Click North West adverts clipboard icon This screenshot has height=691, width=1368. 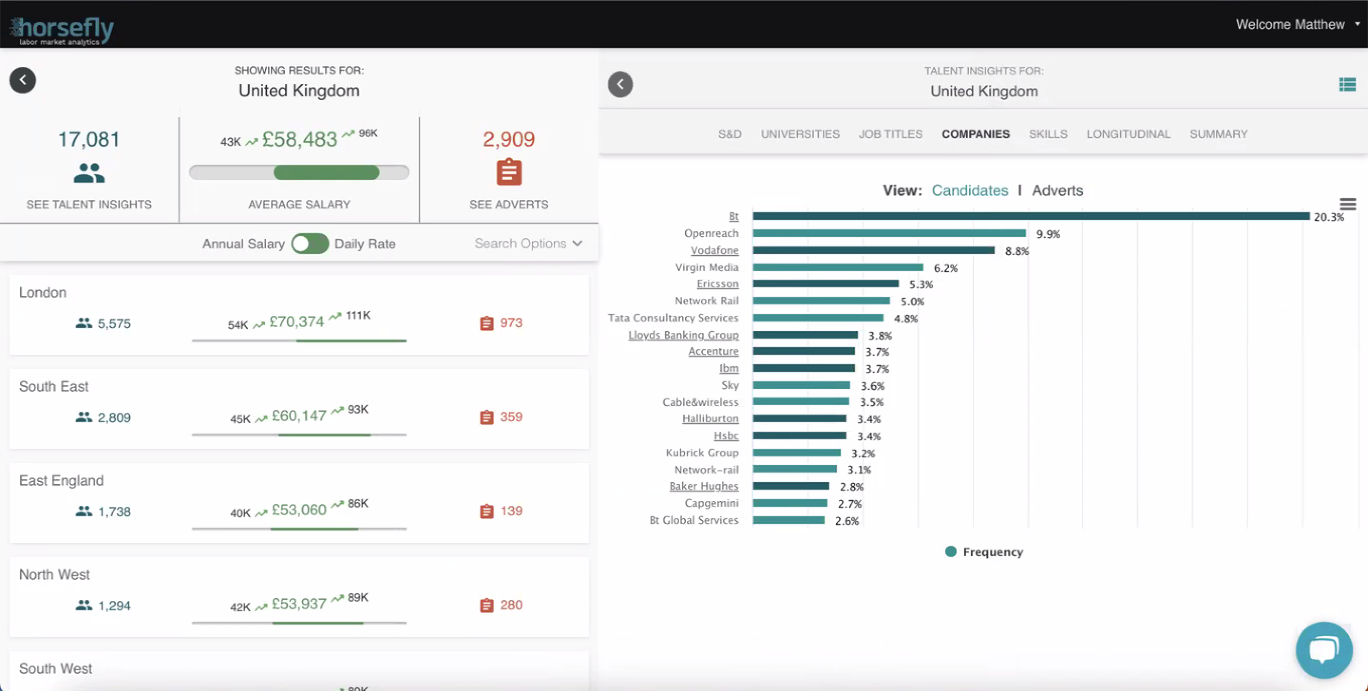(x=487, y=605)
